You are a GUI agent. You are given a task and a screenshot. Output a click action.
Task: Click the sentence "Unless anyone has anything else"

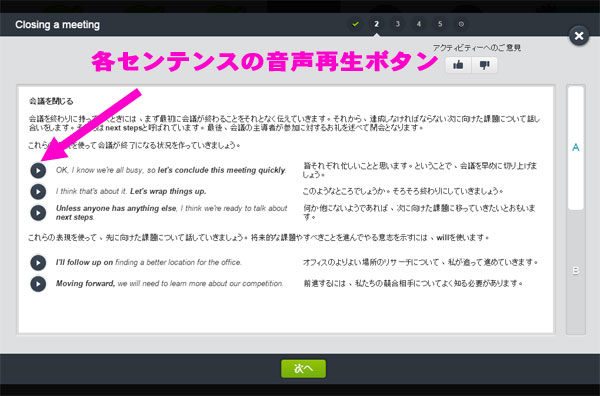[x=171, y=213]
